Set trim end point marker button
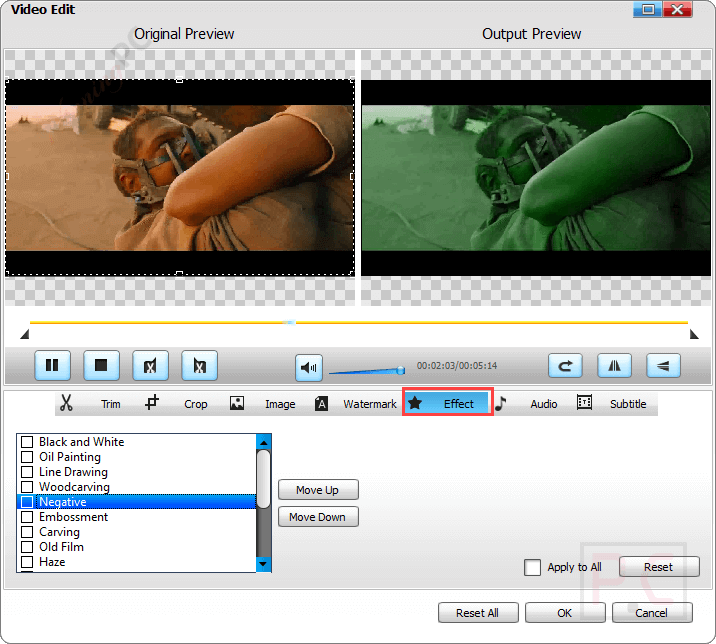This screenshot has height=644, width=716. pos(199,365)
